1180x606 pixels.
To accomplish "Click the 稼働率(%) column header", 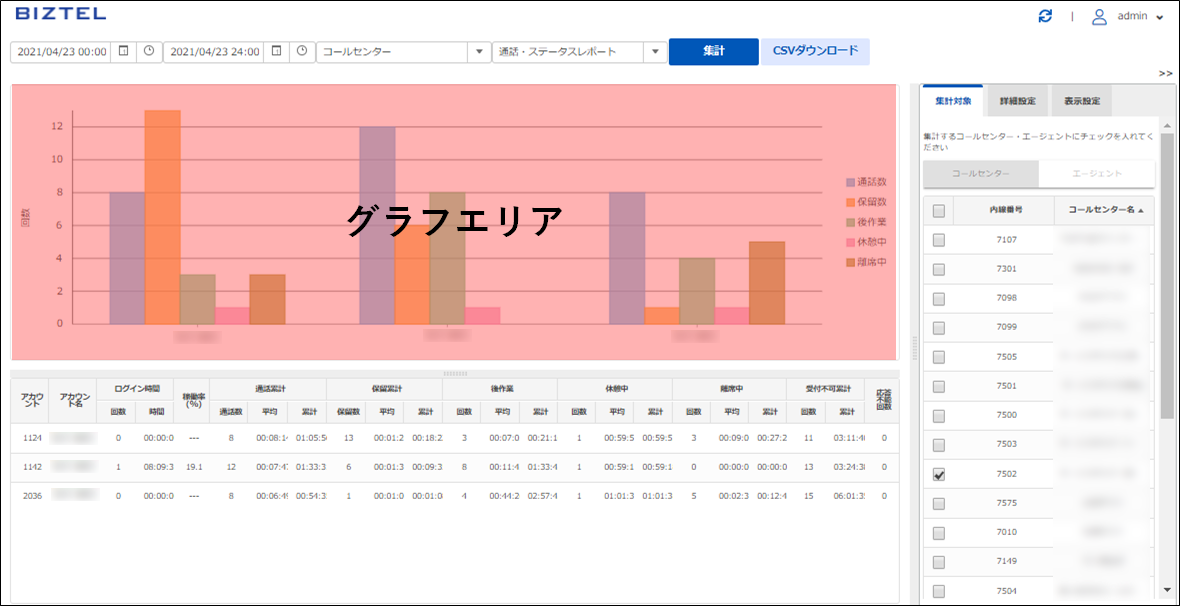I will coord(193,401).
